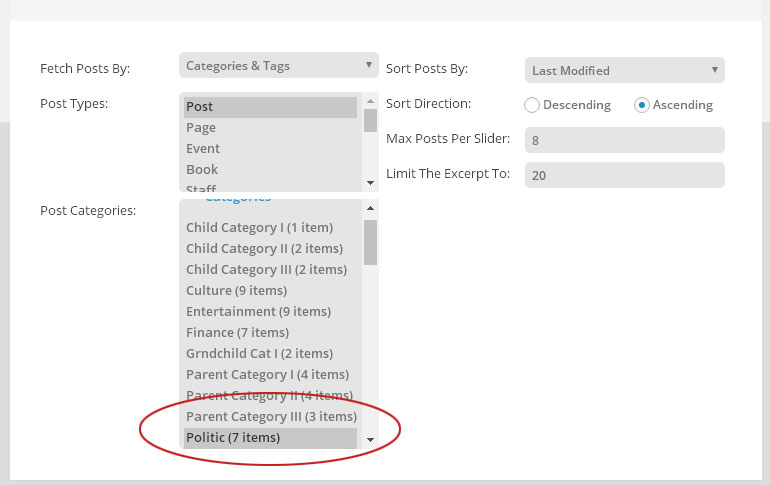Image resolution: width=770 pixels, height=485 pixels.
Task: Select Entertainment (9 items) category
Action: (x=270, y=312)
